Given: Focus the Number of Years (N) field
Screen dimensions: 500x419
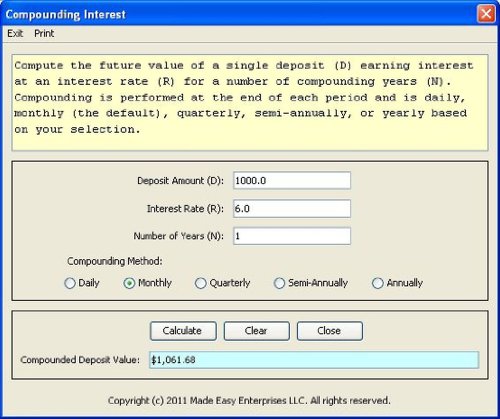Looking at the screenshot, I should (x=292, y=236).
